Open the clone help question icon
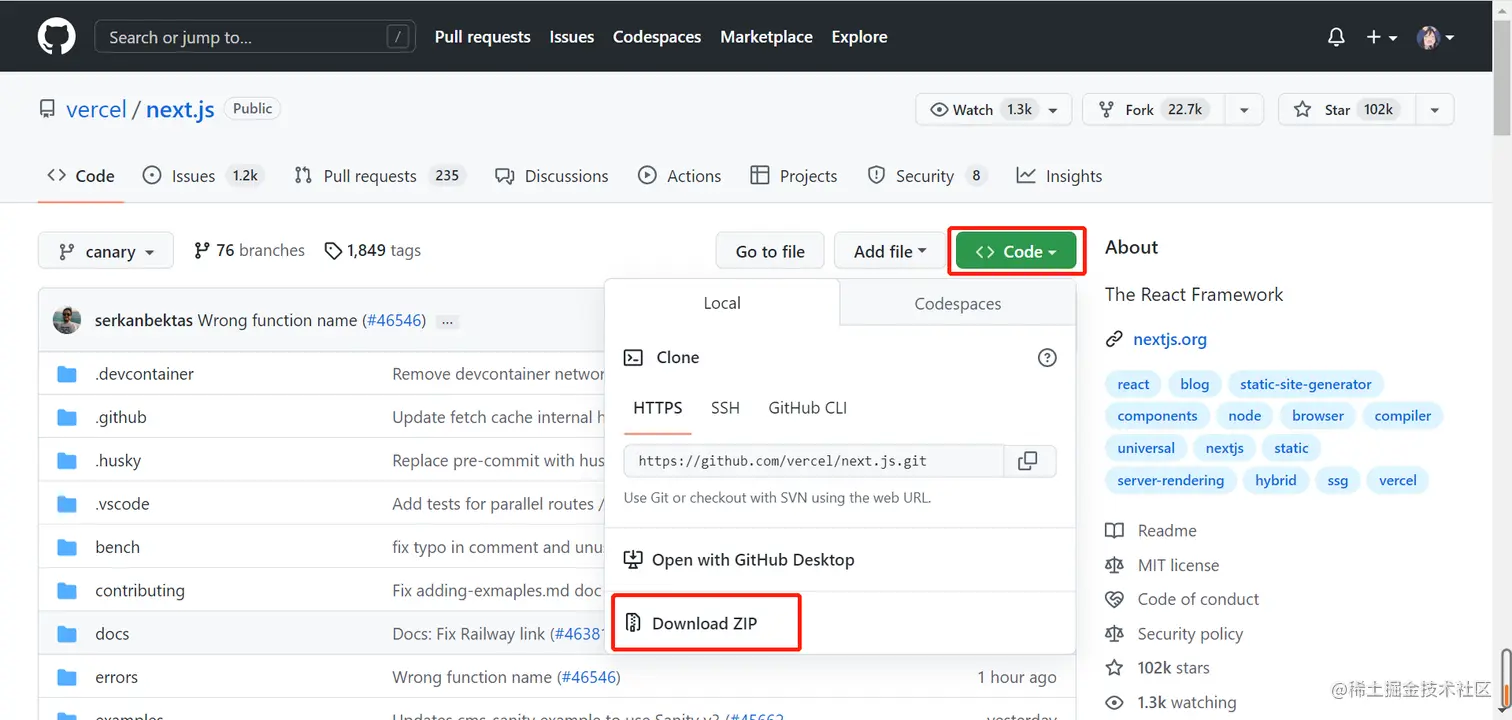1512x720 pixels. (1047, 357)
